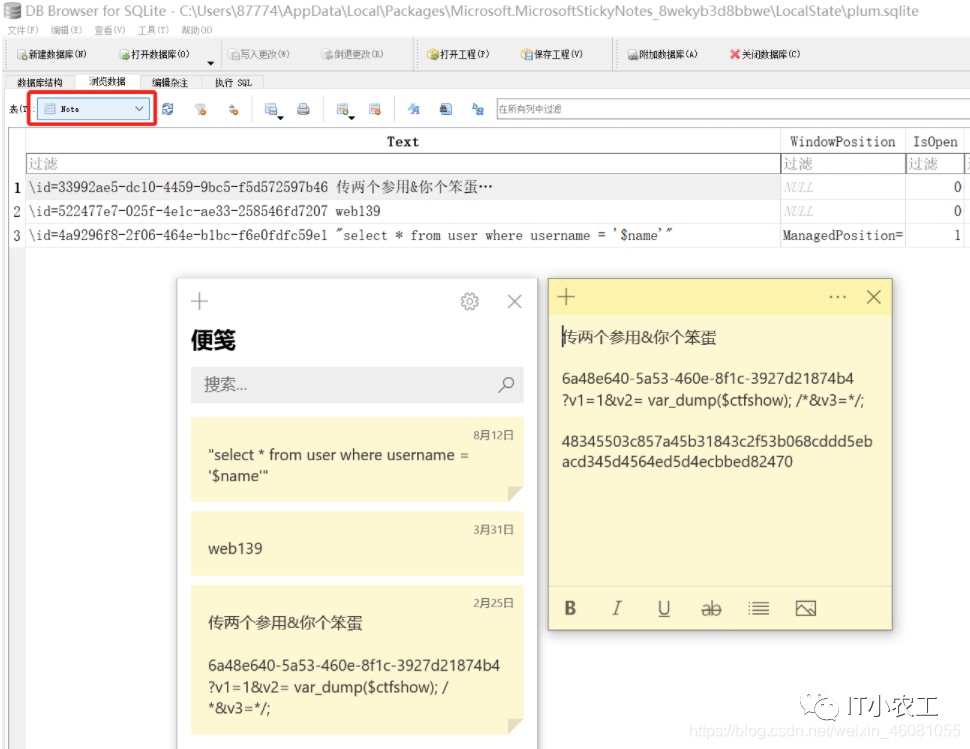The image size is (970, 749).
Task: Open the yellow note's three-dot menu
Action: point(838,297)
